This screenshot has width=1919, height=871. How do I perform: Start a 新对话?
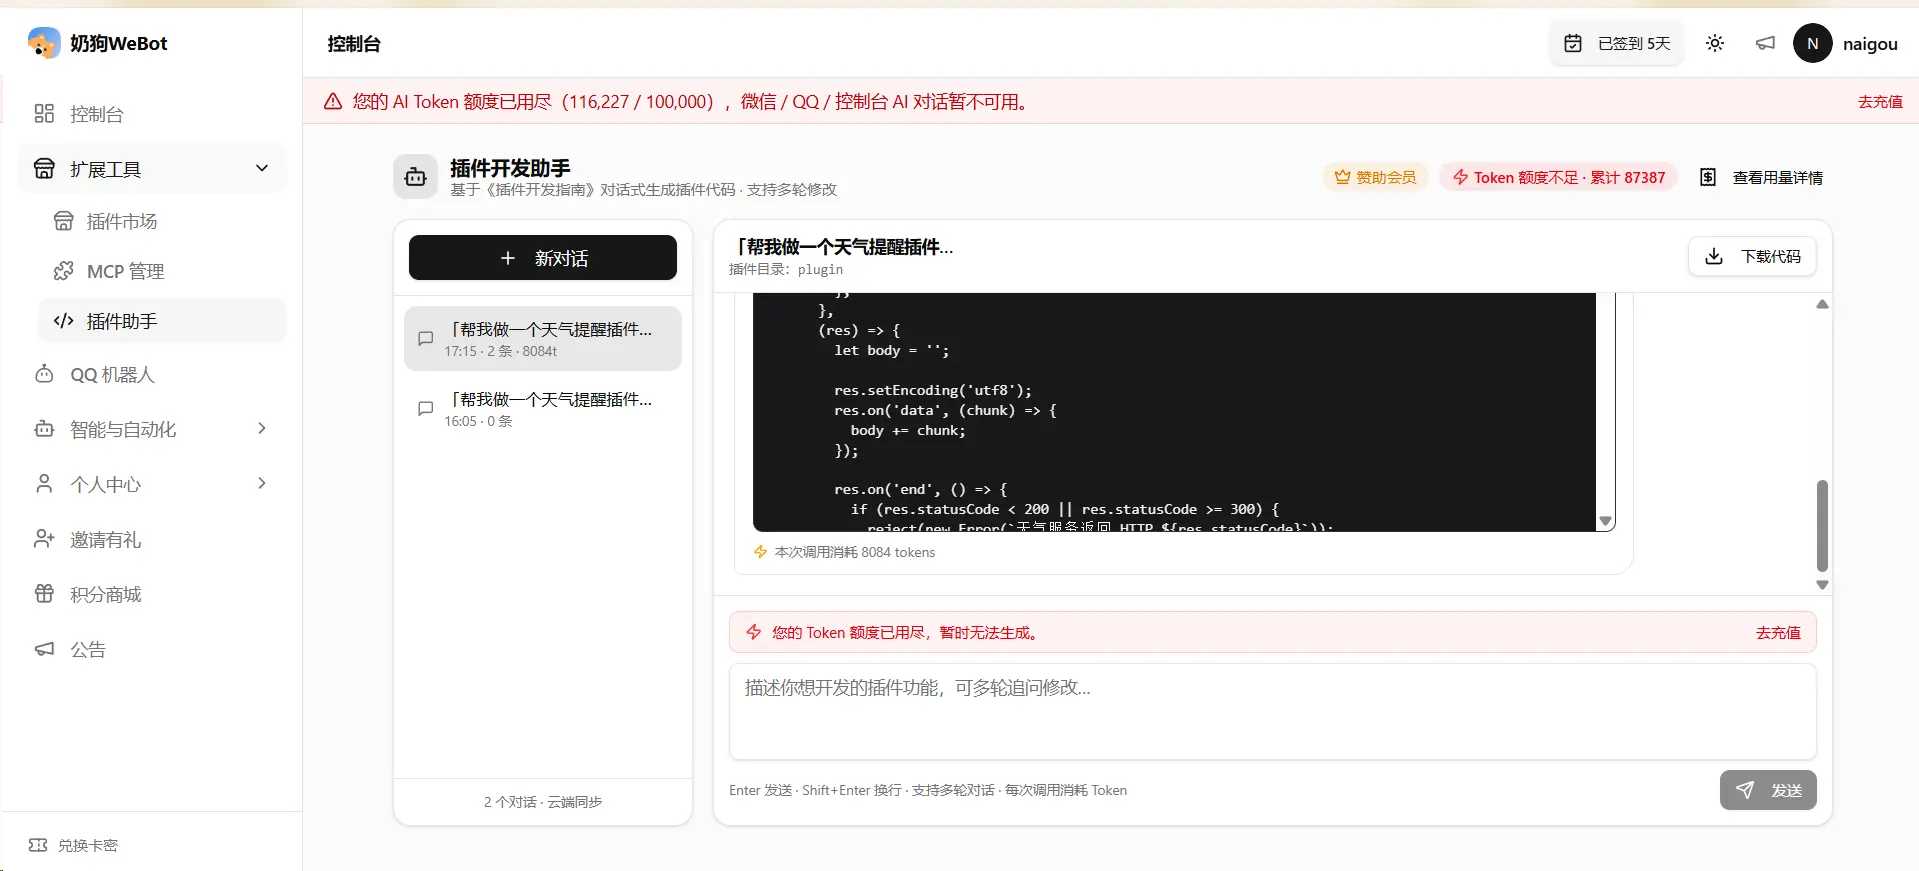point(543,258)
